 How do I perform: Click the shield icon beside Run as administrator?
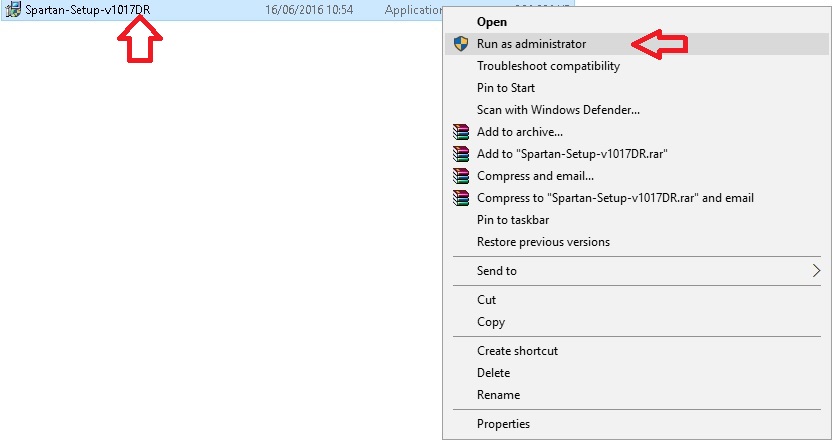click(x=461, y=44)
